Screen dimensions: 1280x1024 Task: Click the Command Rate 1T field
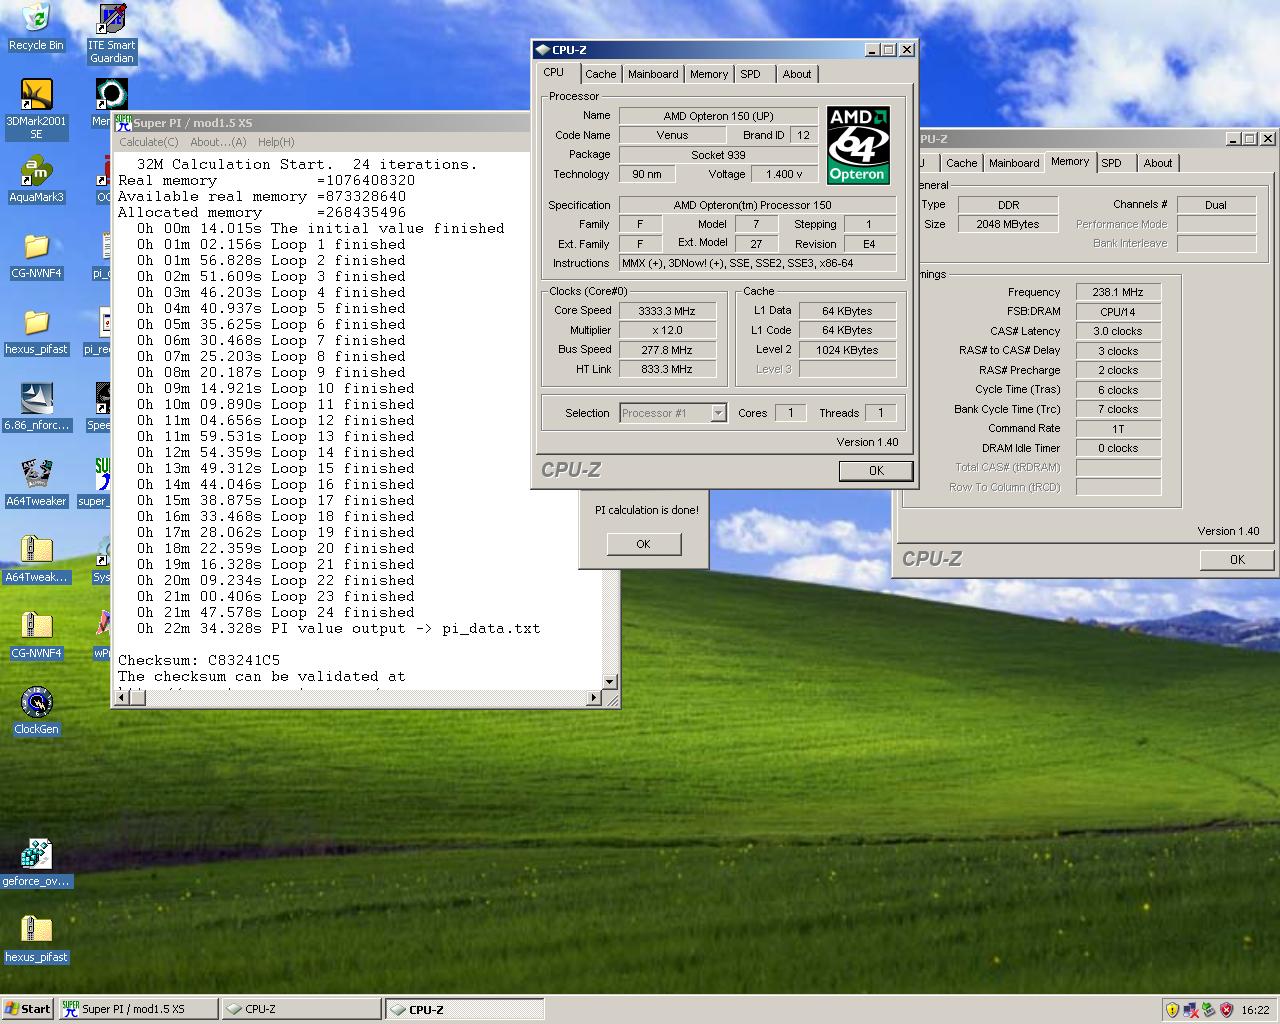coord(1118,428)
